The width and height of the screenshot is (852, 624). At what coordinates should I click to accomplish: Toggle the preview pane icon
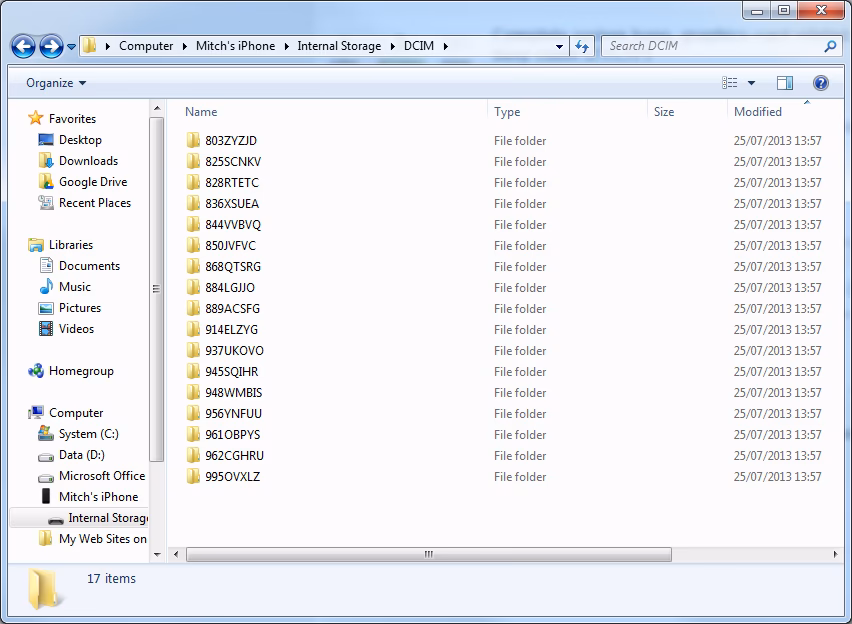pyautogui.click(x=785, y=83)
